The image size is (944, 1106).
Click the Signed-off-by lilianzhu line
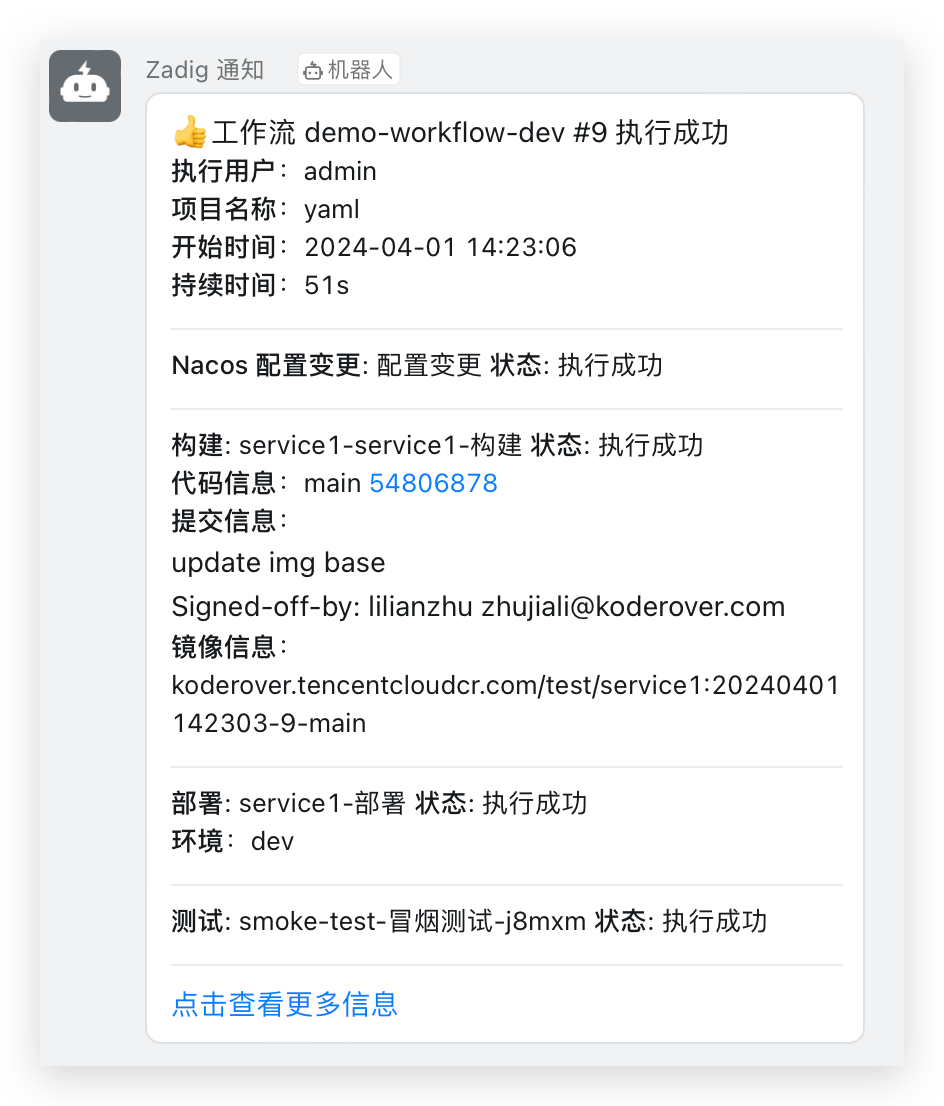[x=478, y=607]
